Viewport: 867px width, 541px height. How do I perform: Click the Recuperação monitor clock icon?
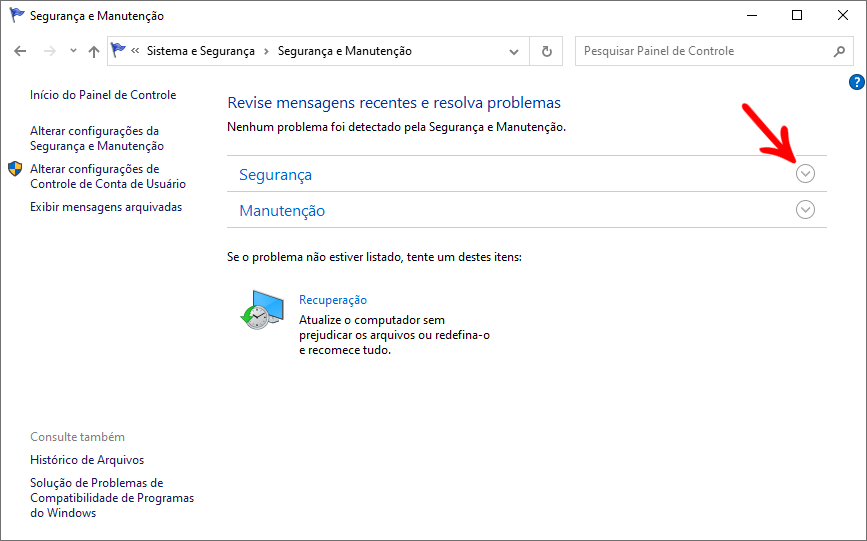click(262, 310)
